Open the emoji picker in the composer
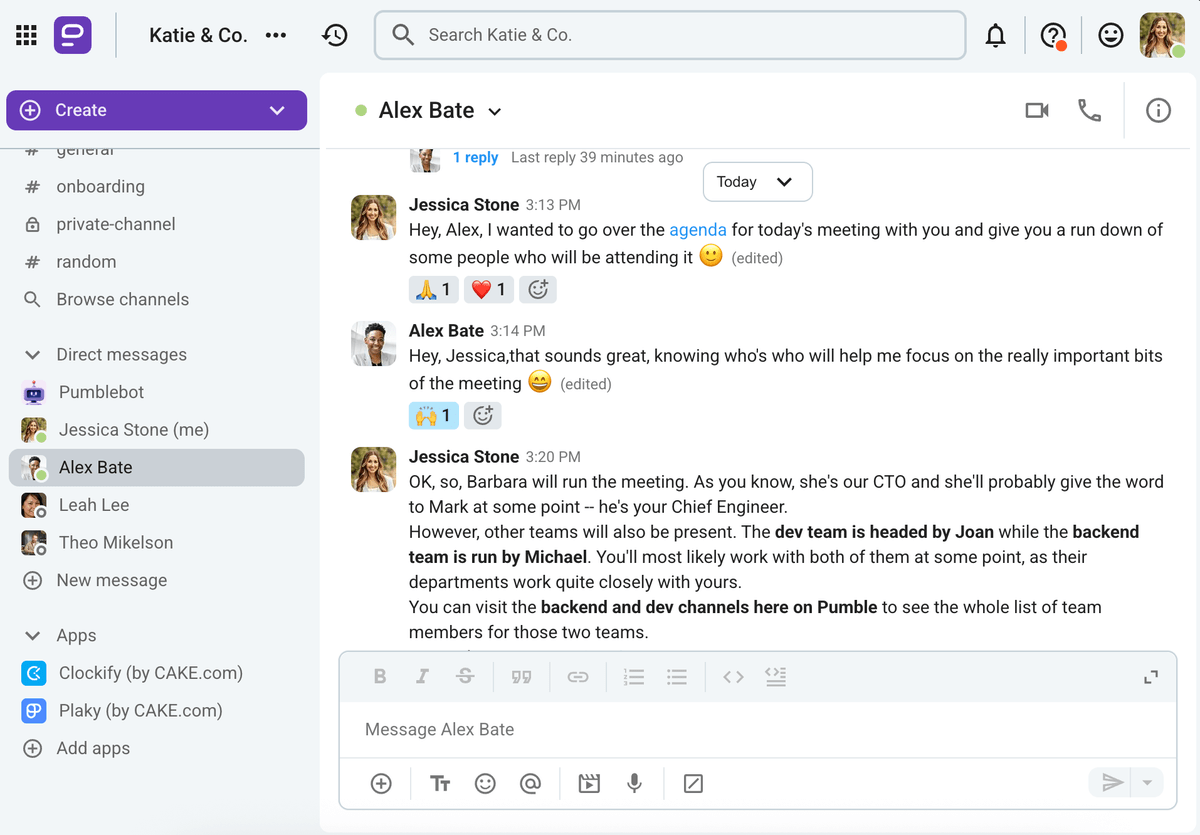 (486, 783)
